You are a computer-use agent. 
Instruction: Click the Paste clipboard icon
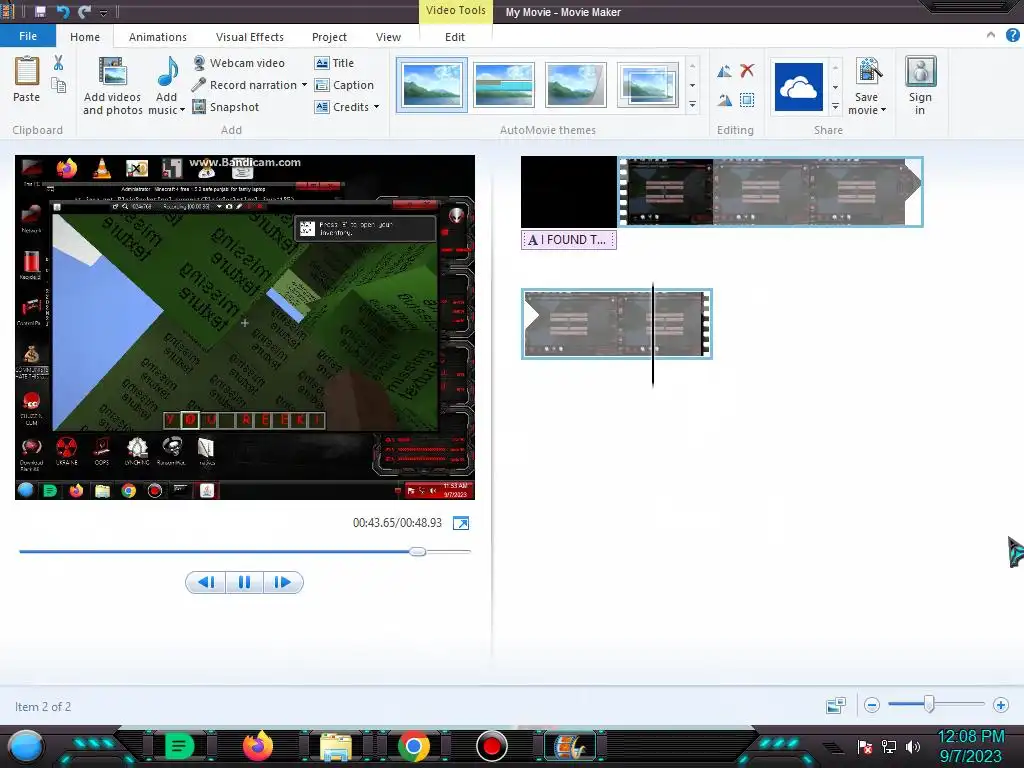coord(27,71)
